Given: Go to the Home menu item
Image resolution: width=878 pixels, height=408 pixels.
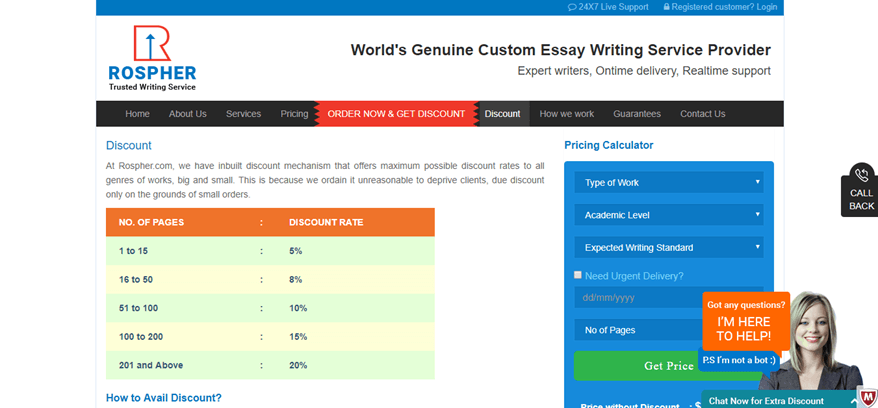Looking at the screenshot, I should [137, 114].
